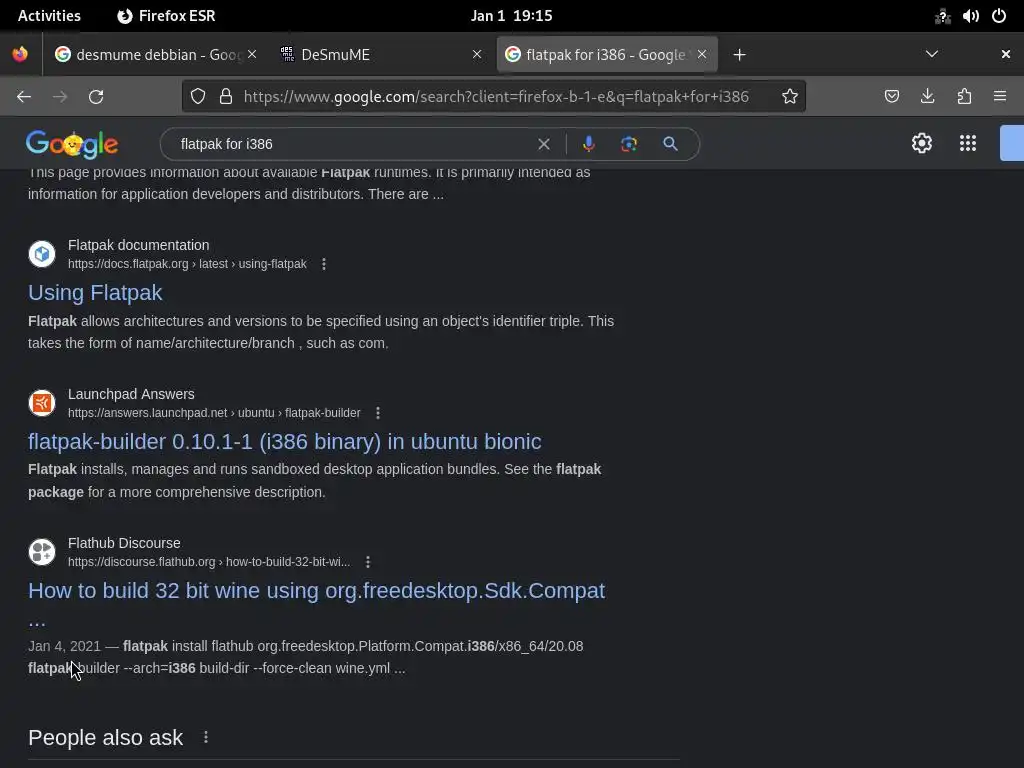Focus the Google search input field
This screenshot has width=1024, height=768.
click(x=353, y=144)
